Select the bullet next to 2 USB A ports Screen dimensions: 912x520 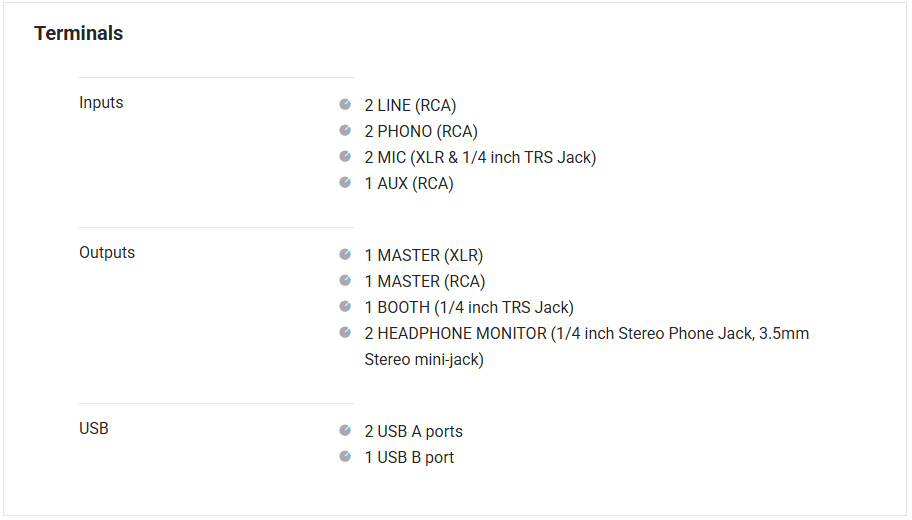click(345, 431)
